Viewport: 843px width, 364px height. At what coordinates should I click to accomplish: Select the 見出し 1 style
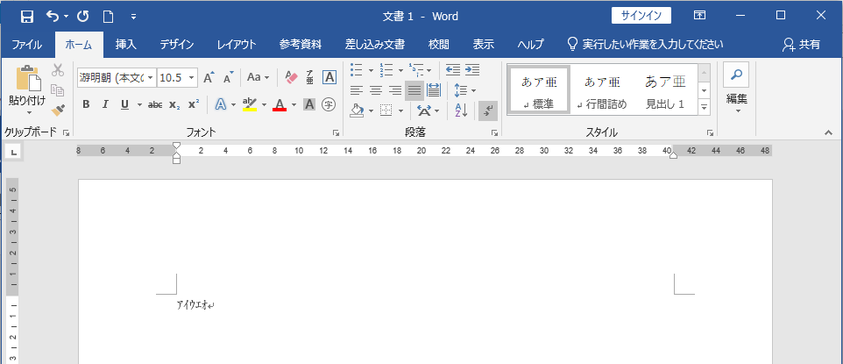click(665, 91)
